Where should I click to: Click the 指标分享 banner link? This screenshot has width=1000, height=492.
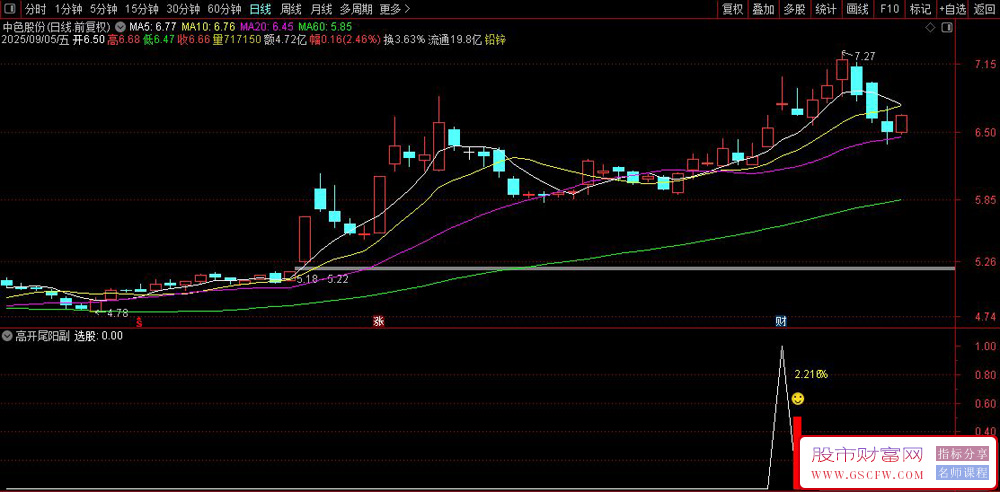[962, 454]
